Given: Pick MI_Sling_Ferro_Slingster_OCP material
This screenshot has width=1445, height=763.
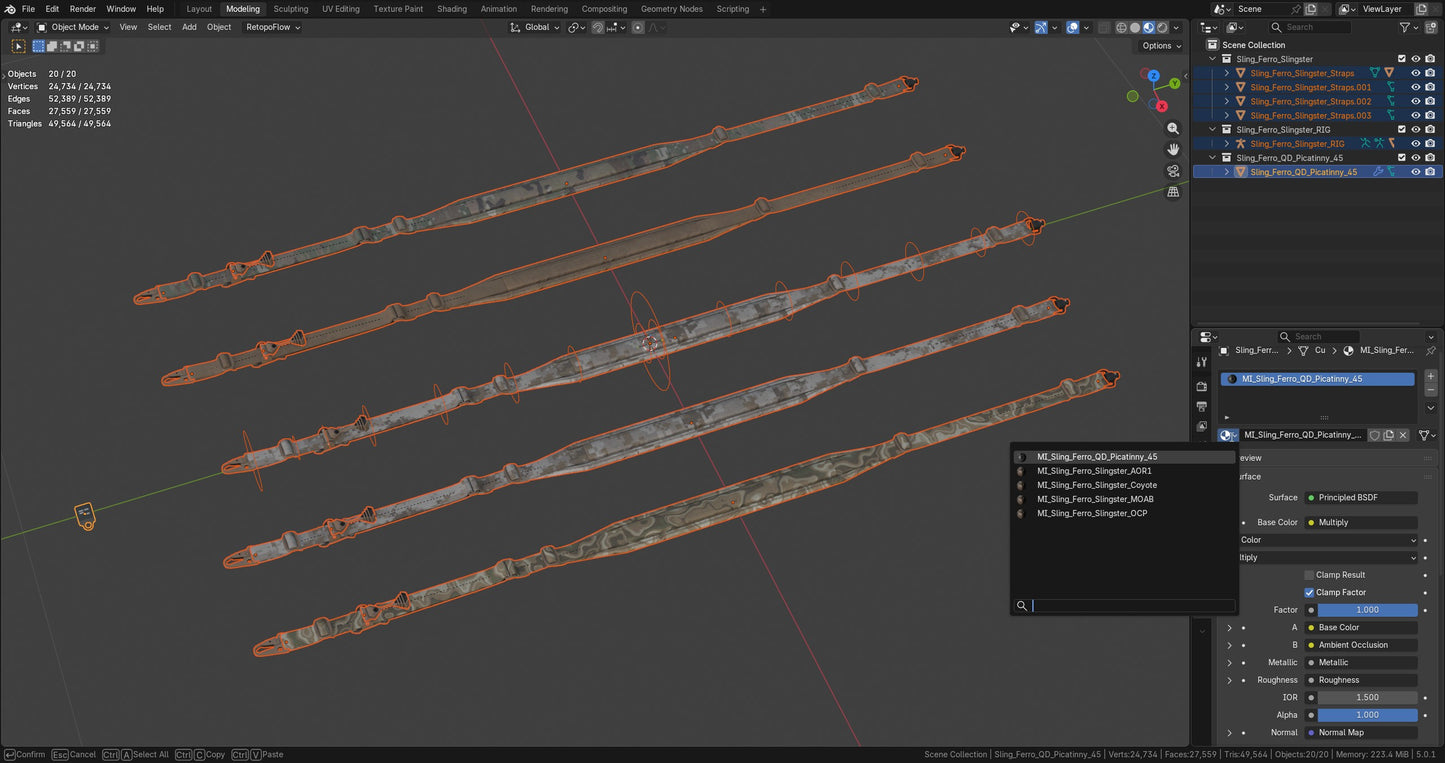Looking at the screenshot, I should tap(1123, 513).
